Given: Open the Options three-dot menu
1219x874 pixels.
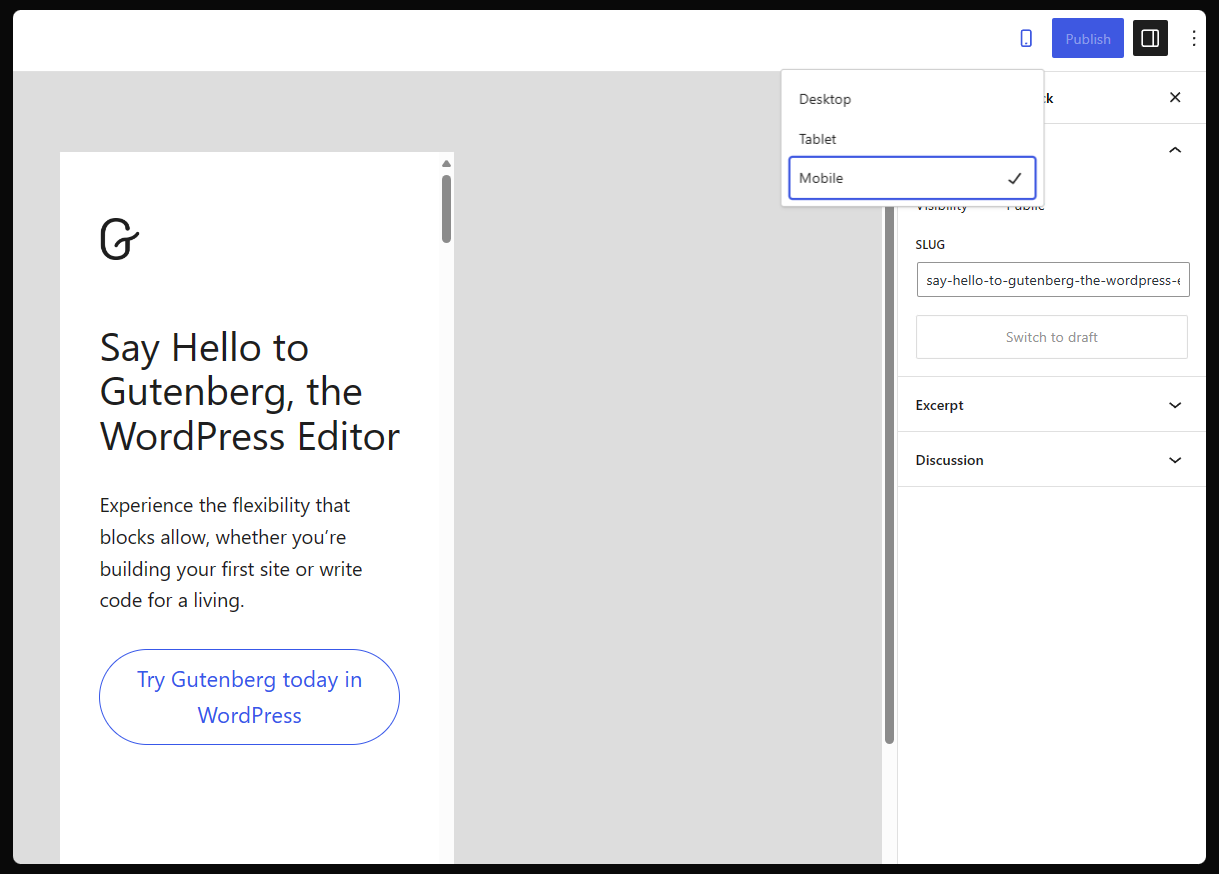Looking at the screenshot, I should [x=1193, y=38].
